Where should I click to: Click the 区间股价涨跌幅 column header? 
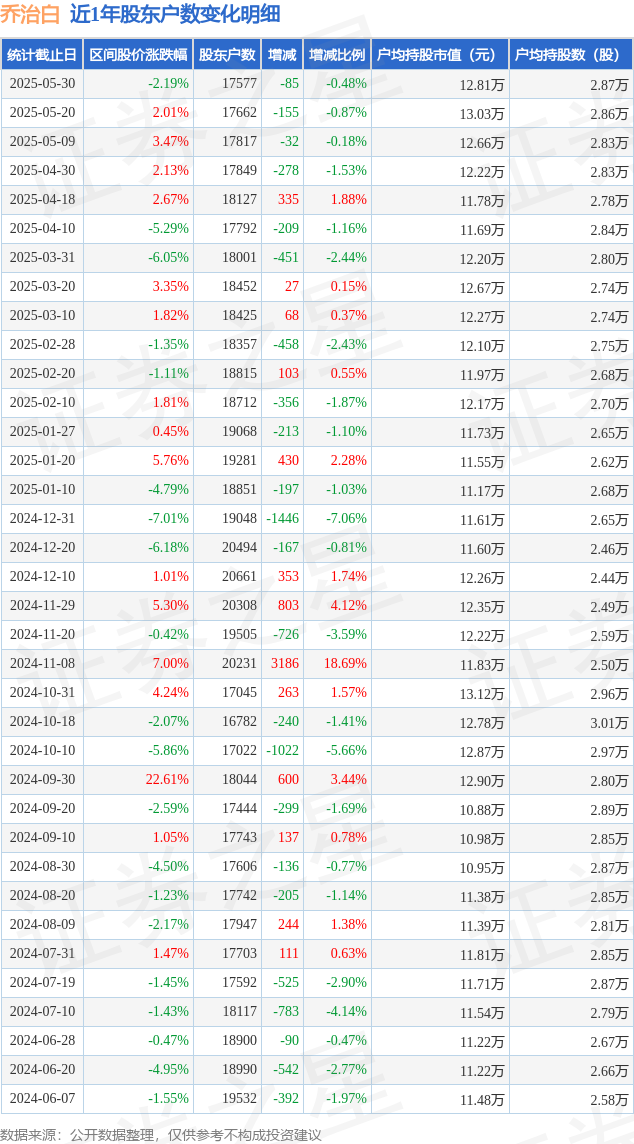pos(138,55)
